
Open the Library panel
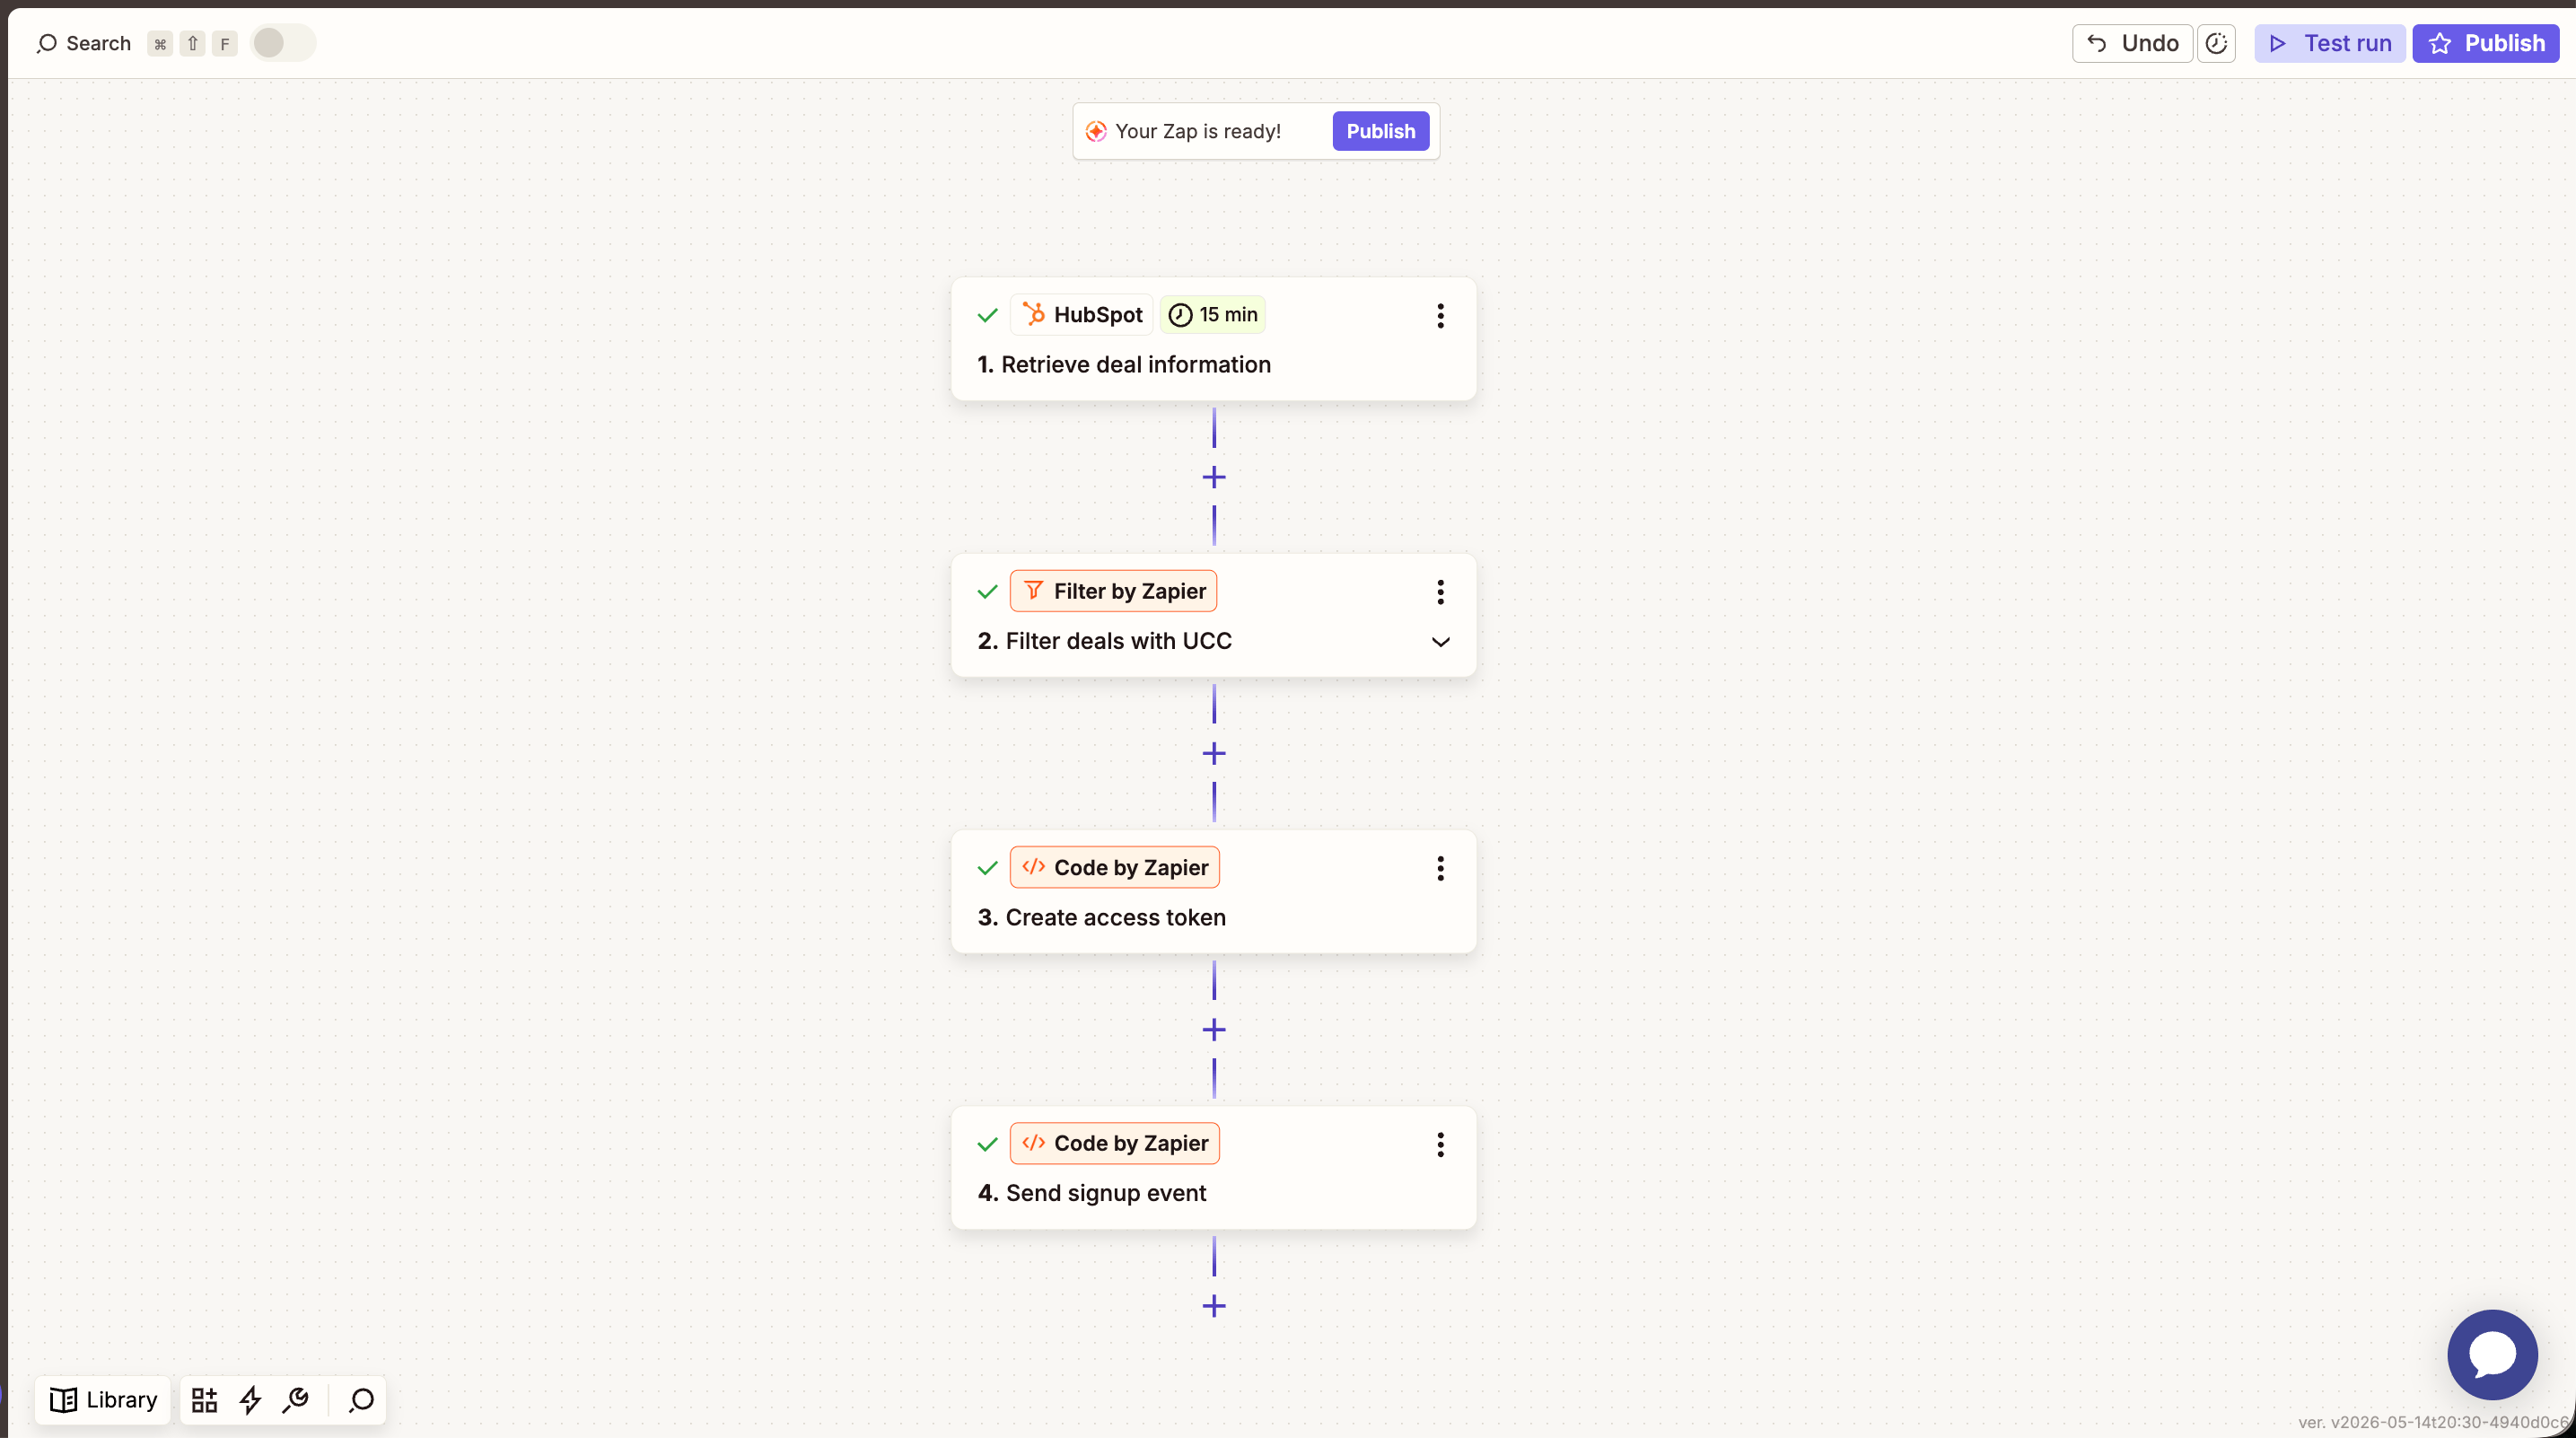(103, 1400)
